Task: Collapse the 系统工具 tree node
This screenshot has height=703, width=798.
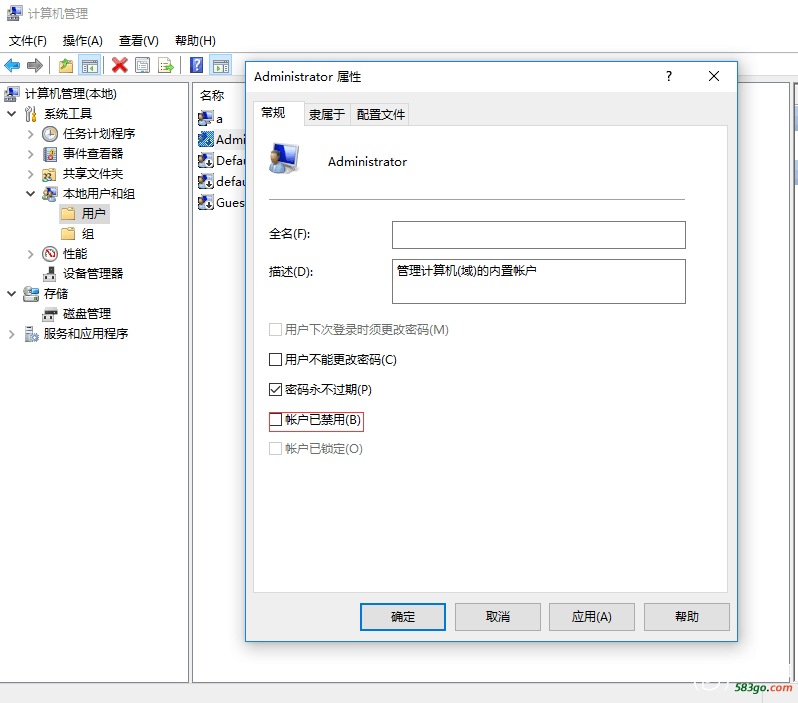Action: [12, 114]
